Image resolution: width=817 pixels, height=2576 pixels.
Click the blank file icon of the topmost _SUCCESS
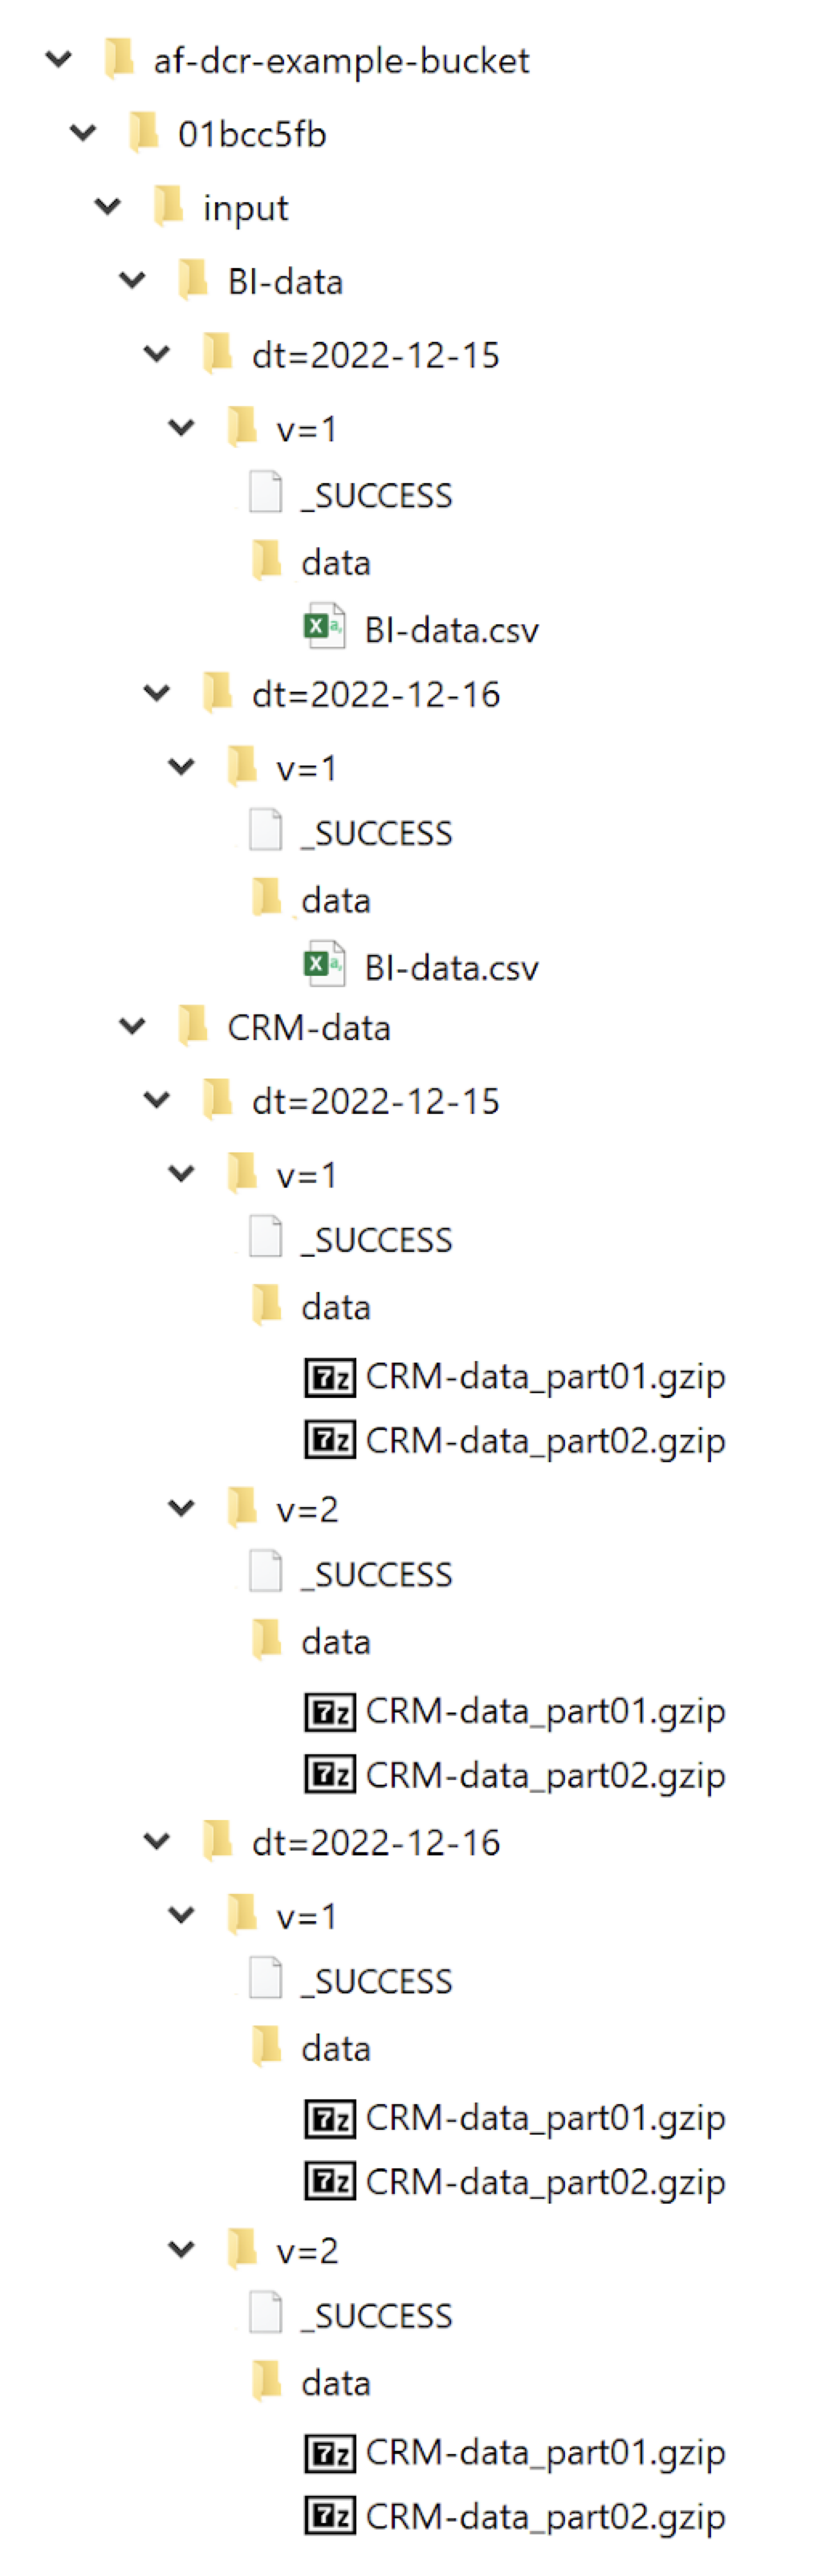265,493
